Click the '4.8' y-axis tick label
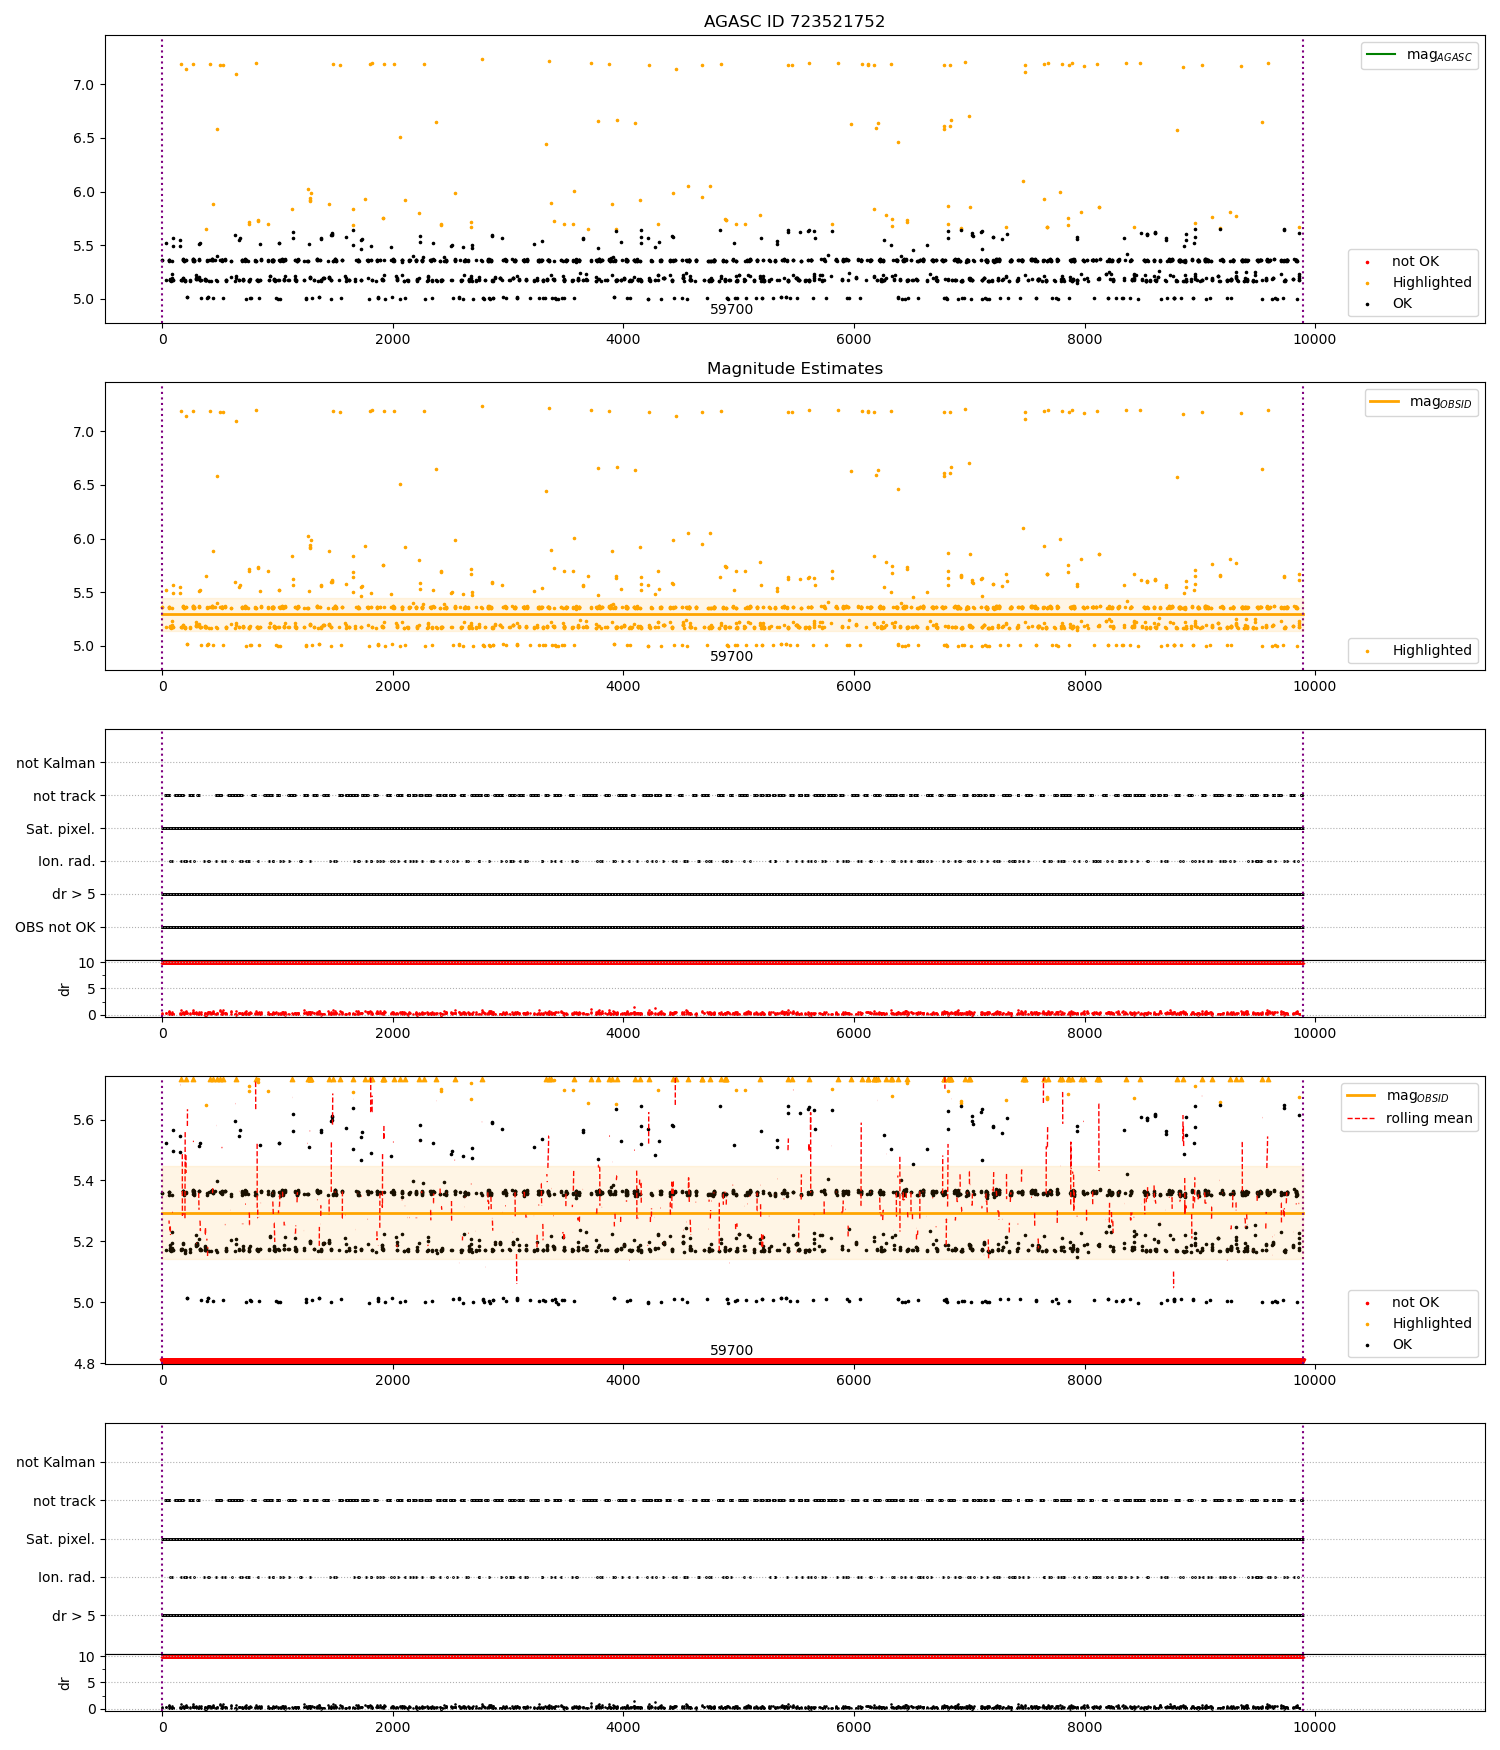 [x=84, y=1364]
